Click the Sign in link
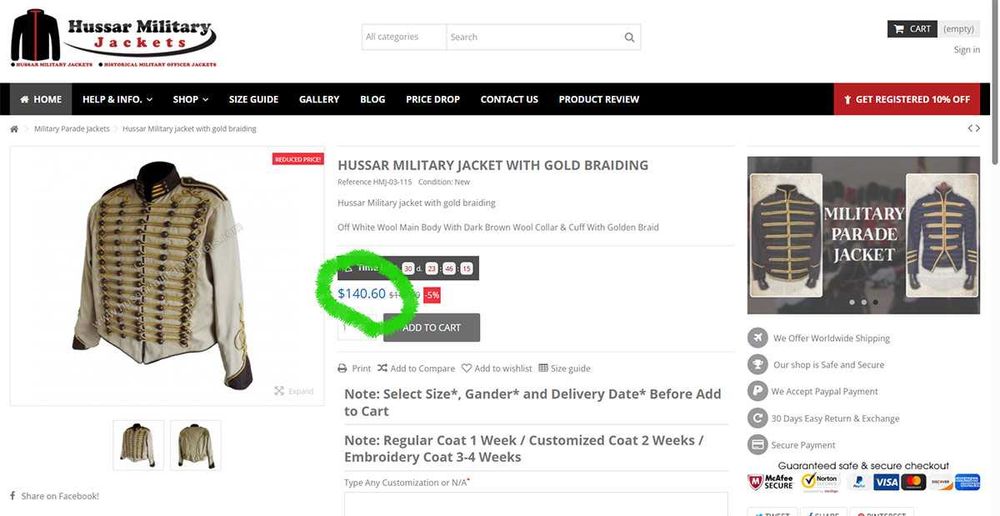The height and width of the screenshot is (516, 1000). pos(967,50)
